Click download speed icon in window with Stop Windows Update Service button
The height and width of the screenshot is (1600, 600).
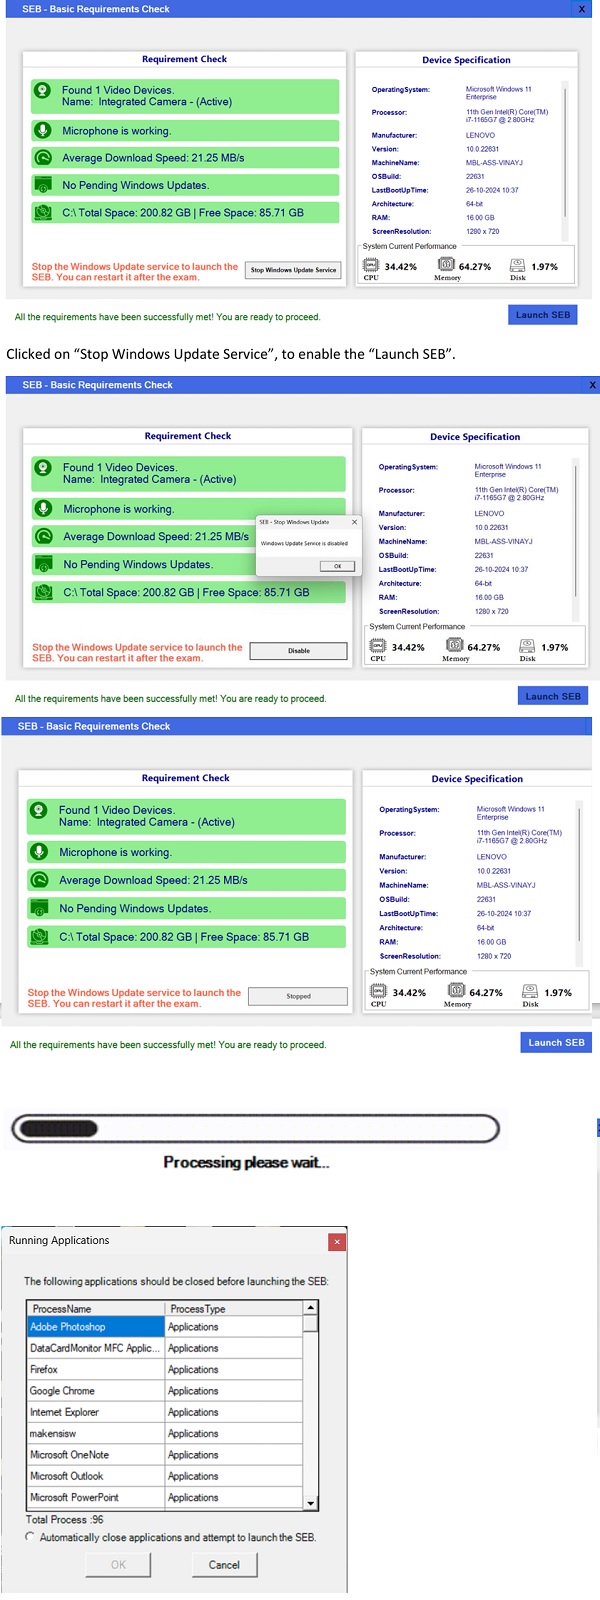(43, 157)
